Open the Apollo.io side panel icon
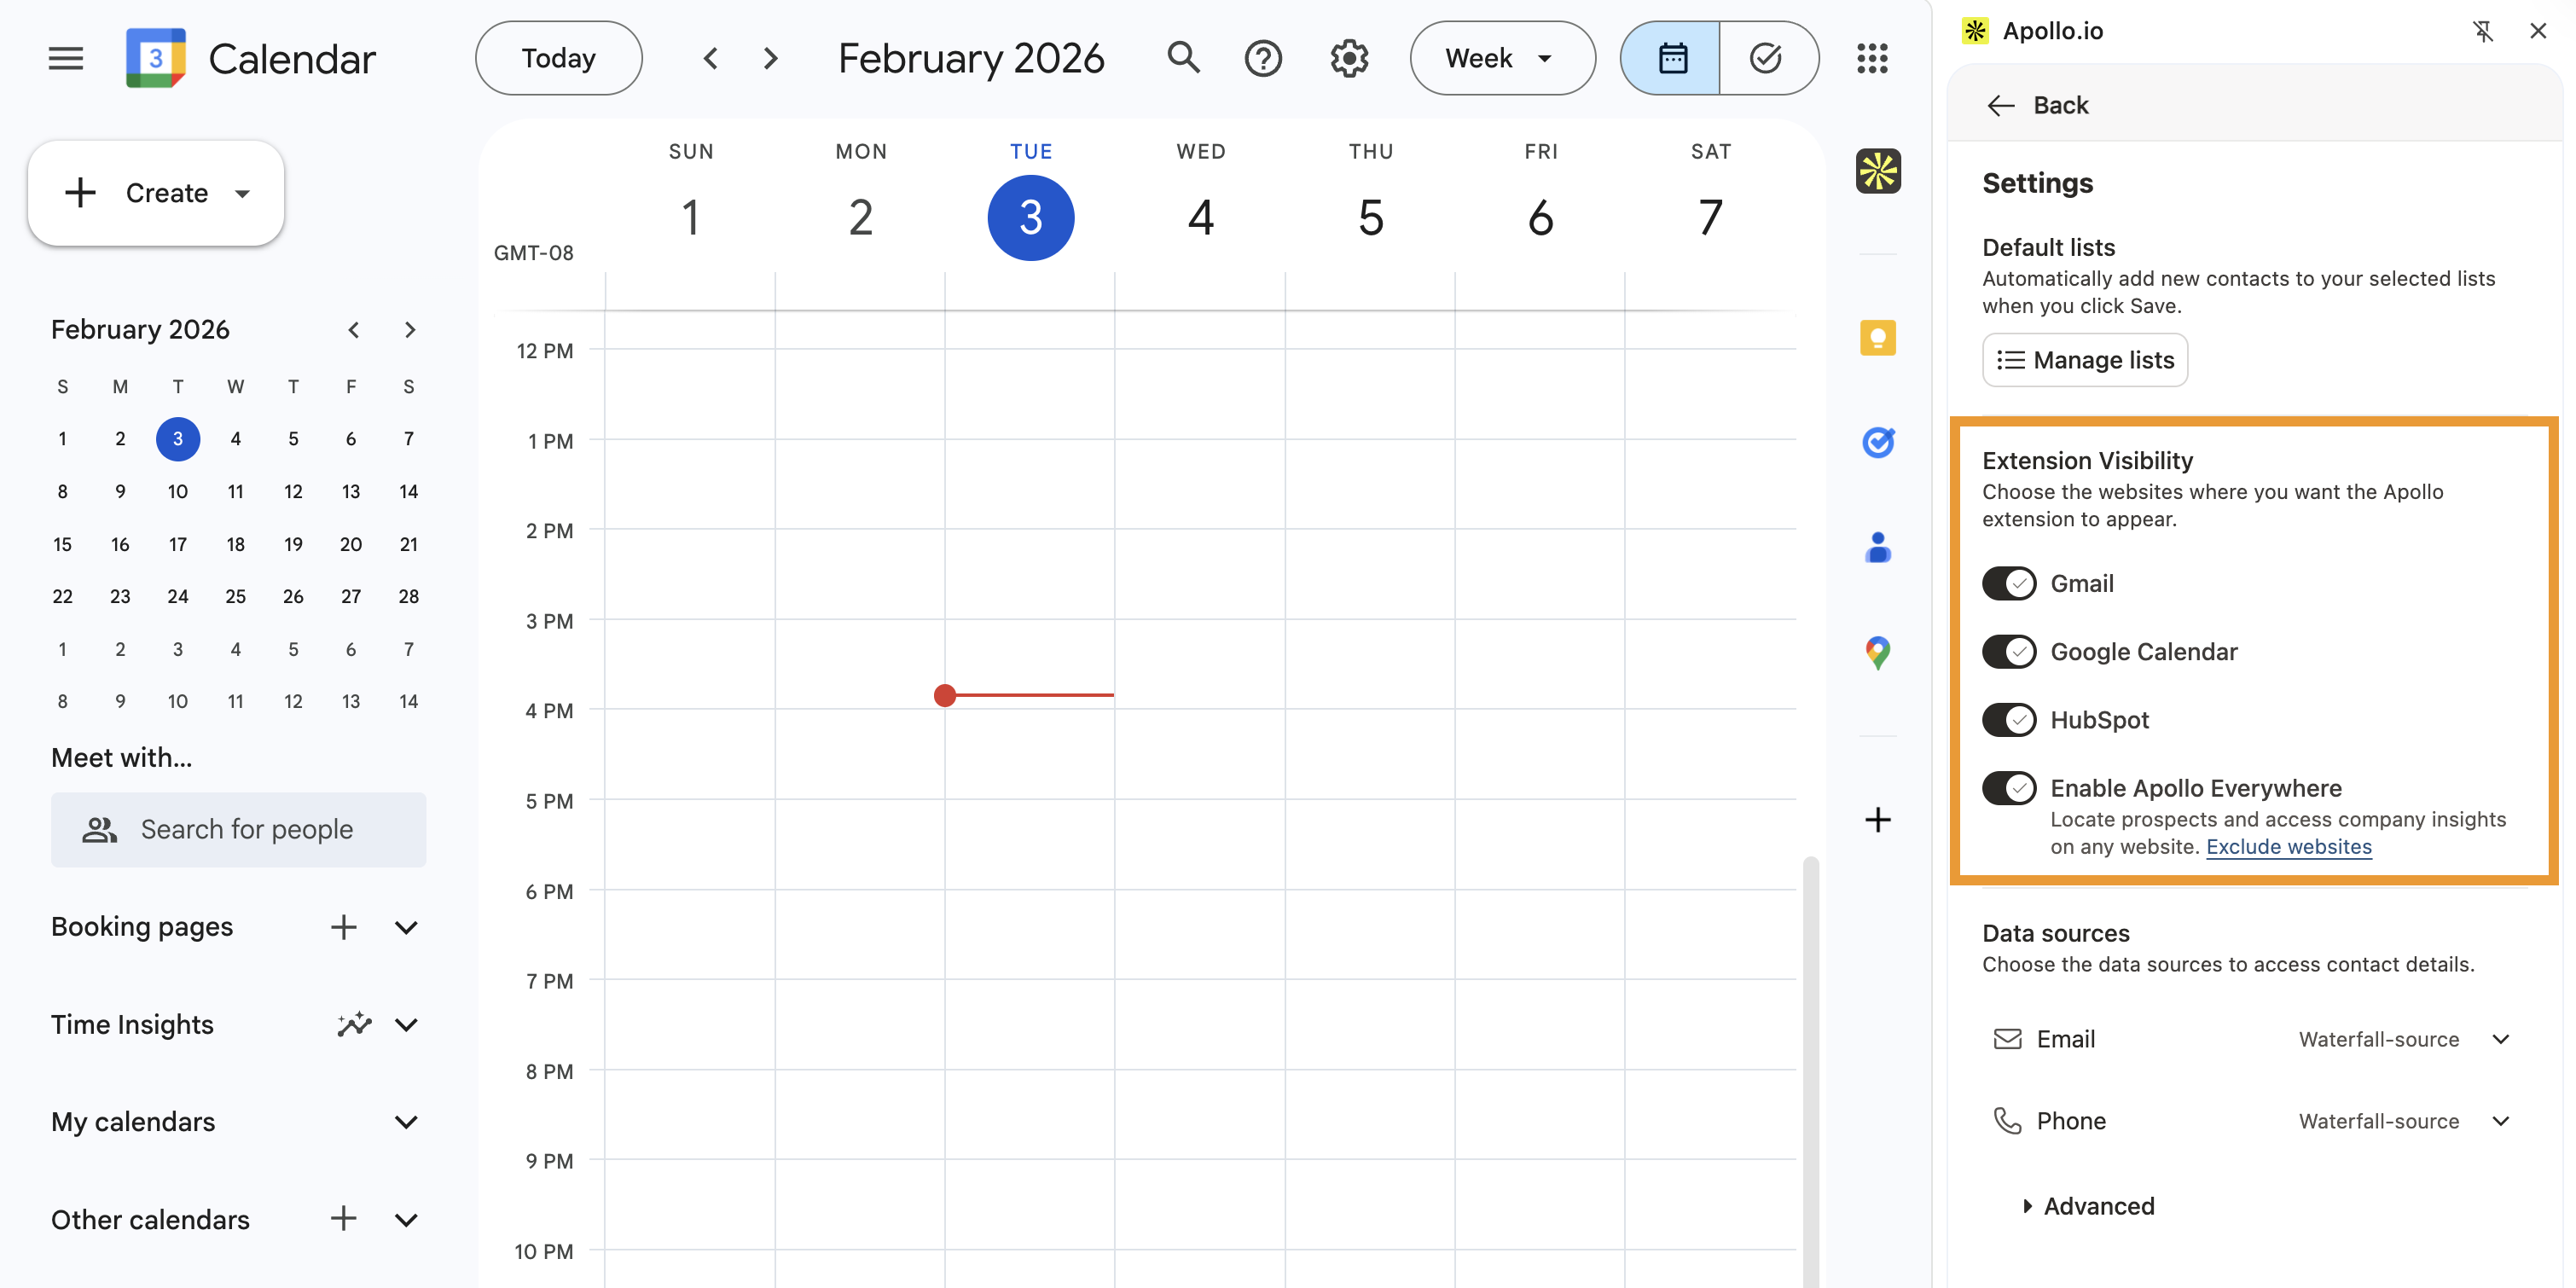This screenshot has width=2576, height=1288. tap(1877, 171)
